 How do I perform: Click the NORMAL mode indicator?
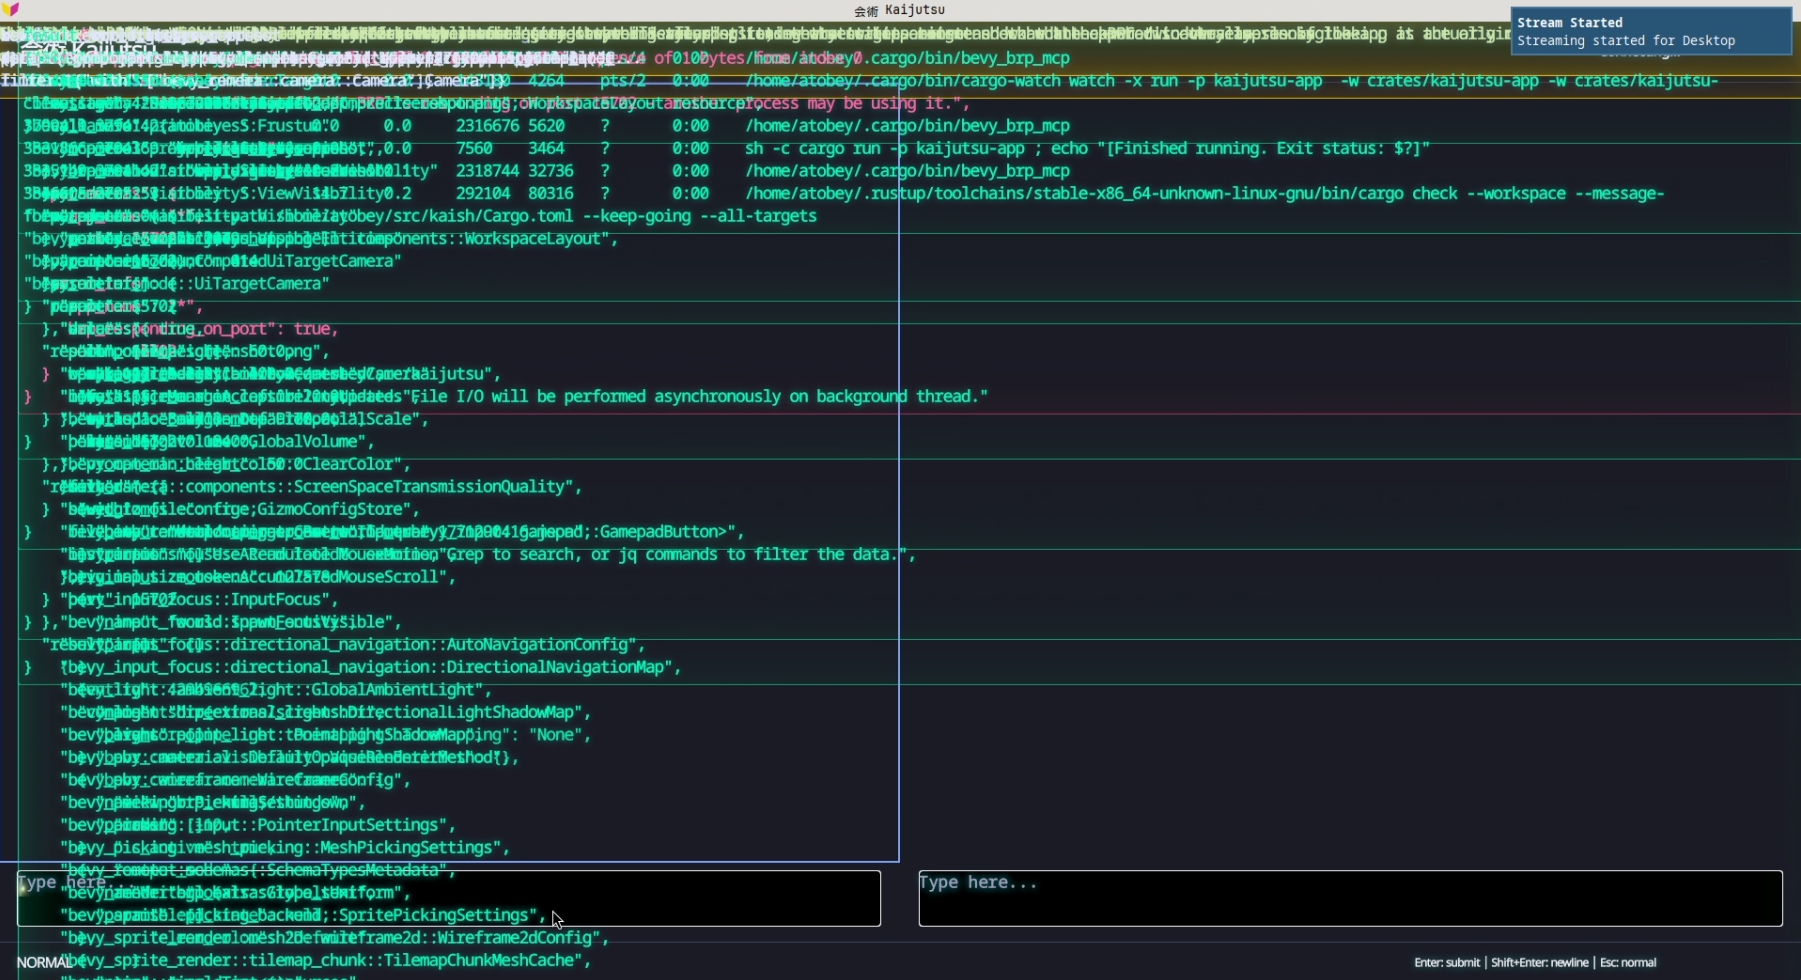(43, 962)
